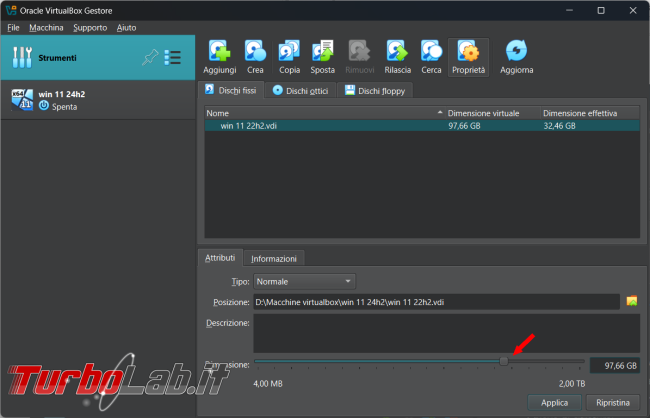Click the VirtualBox logo in title bar
The height and width of the screenshot is (418, 650).
coord(11,10)
